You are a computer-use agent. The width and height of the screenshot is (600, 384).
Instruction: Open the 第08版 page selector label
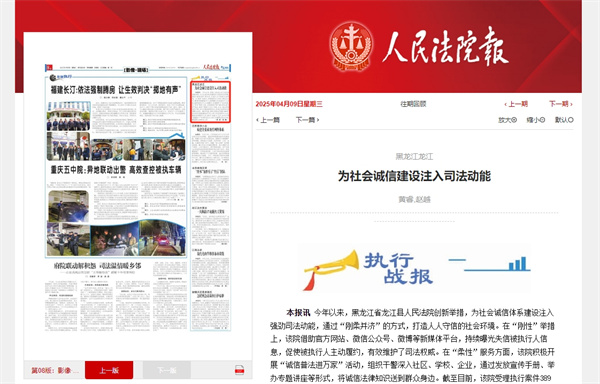(55, 370)
